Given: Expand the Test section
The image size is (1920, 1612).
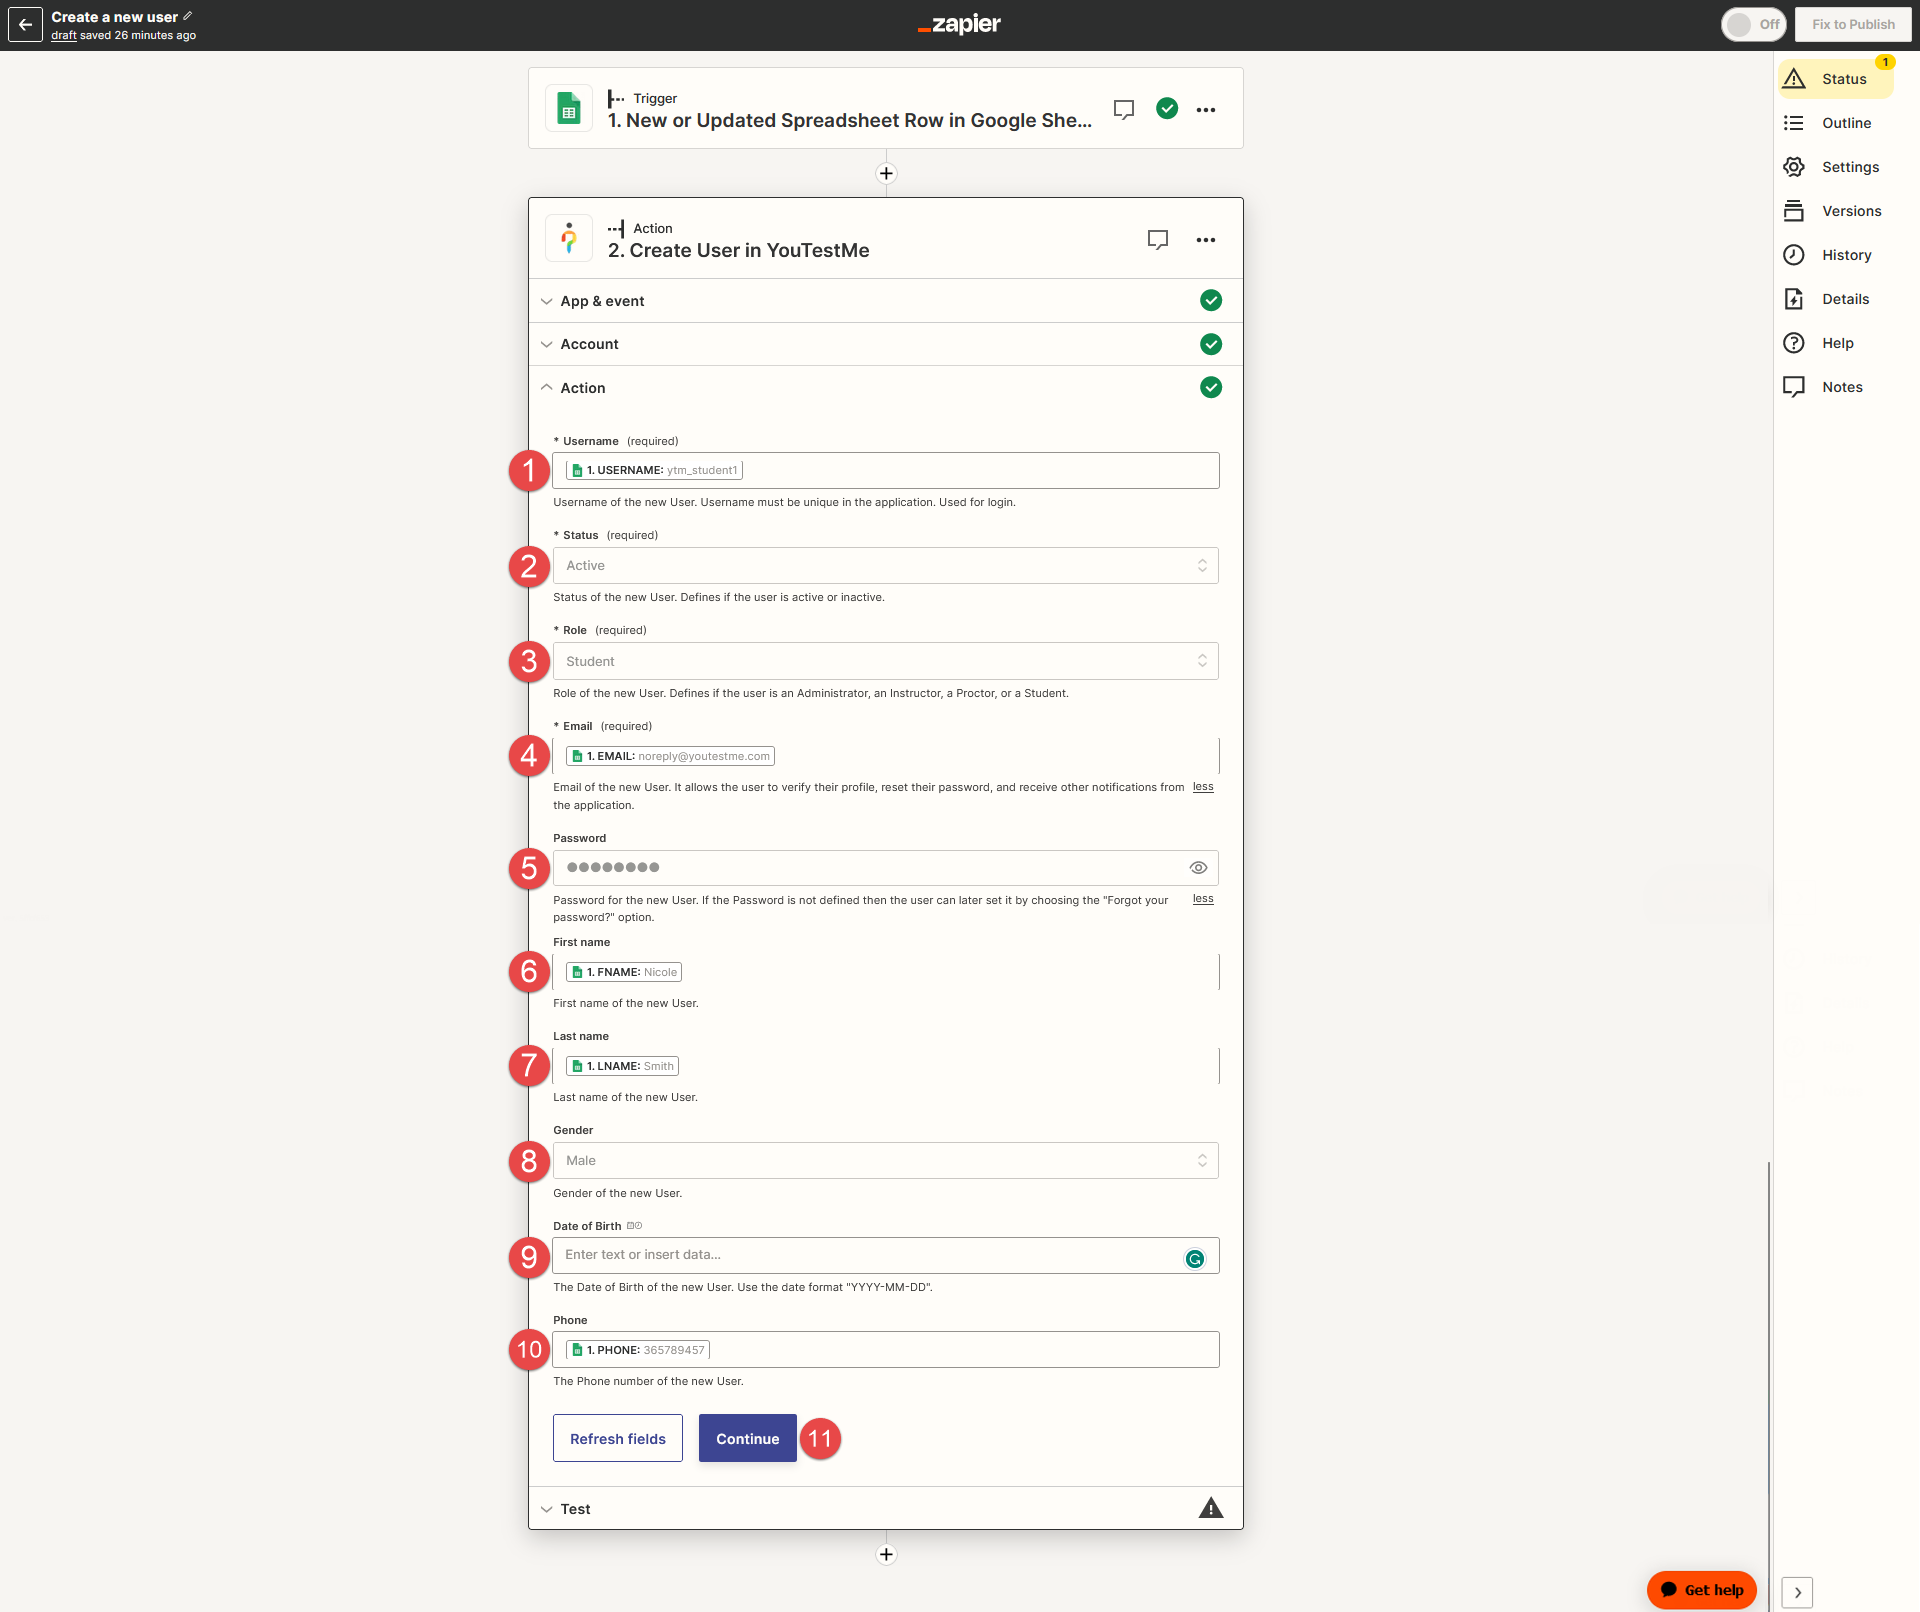Looking at the screenshot, I should click(x=885, y=1508).
